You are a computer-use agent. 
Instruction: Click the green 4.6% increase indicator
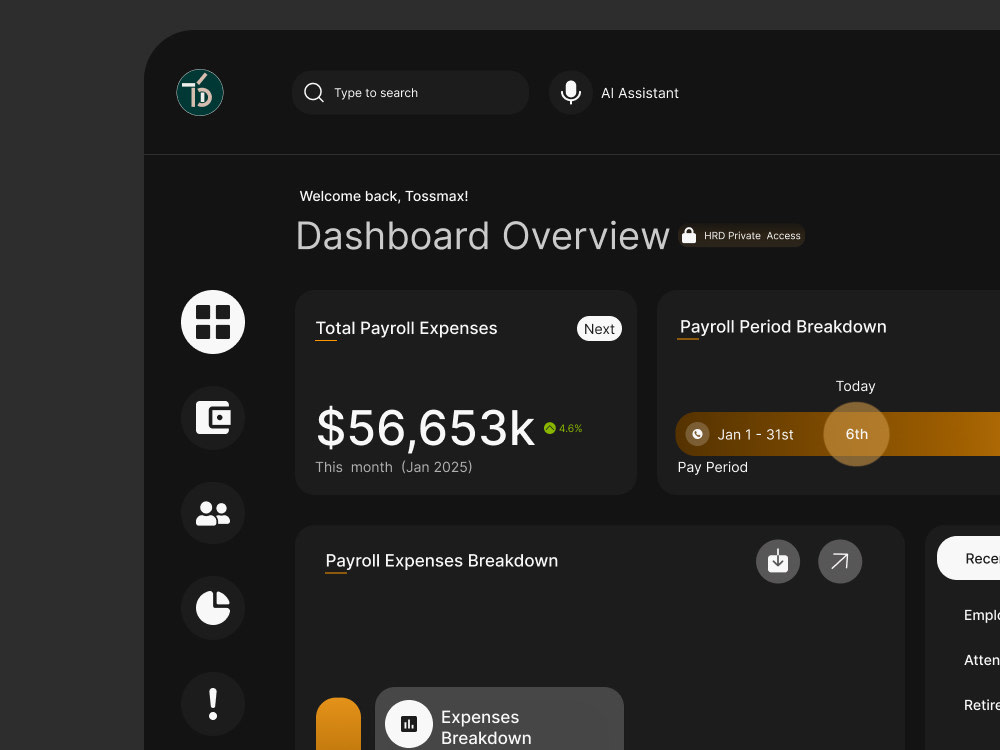[x=563, y=428]
